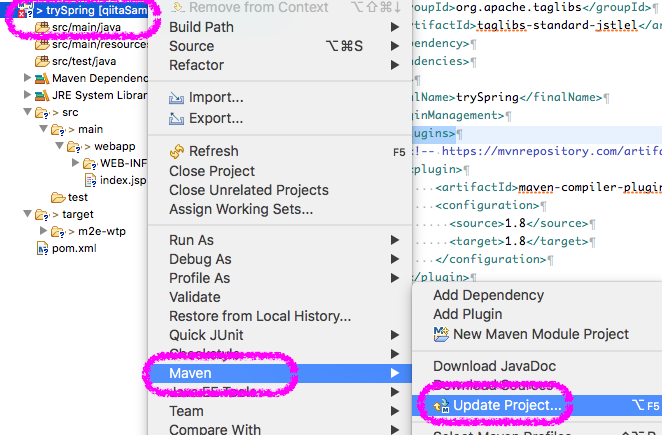
Task: Click the maven-compiler-plugin artifactId text
Action: click(x=590, y=187)
